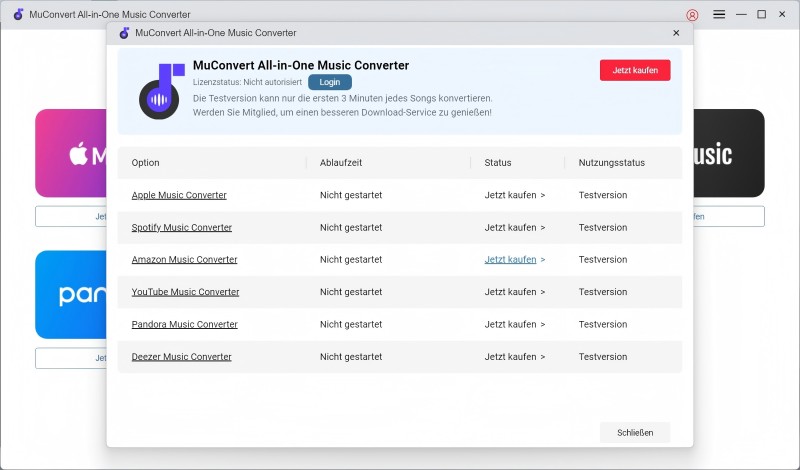The width and height of the screenshot is (800, 470).
Task: Click the Status column header
Action: (498, 163)
